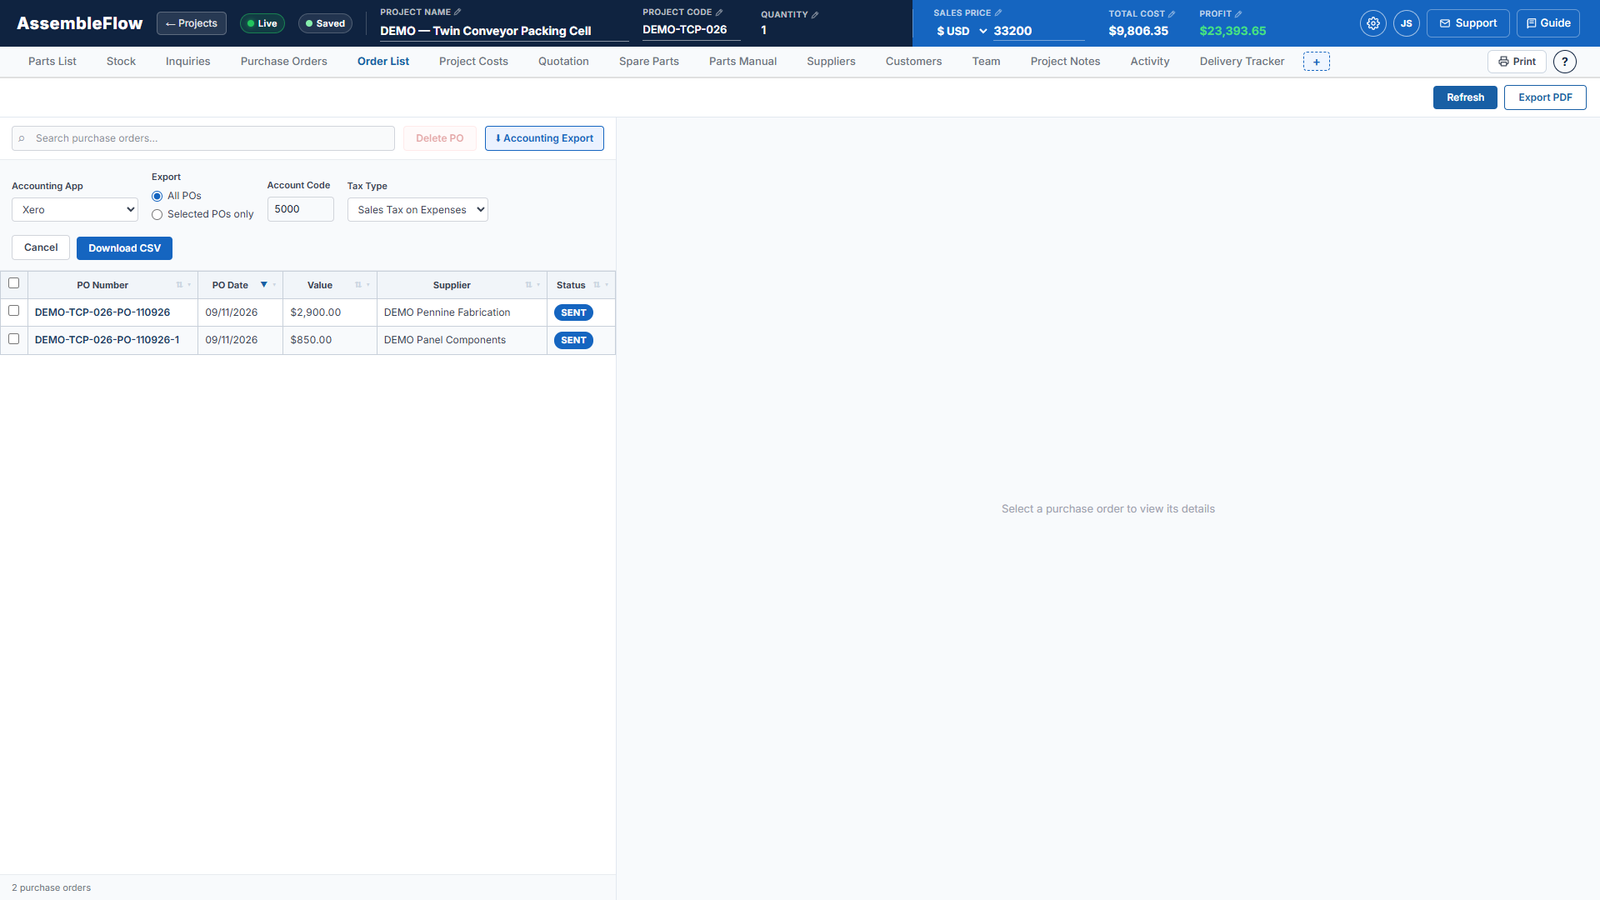Click Cancel in the export panel
The height and width of the screenshot is (900, 1600).
(41, 248)
